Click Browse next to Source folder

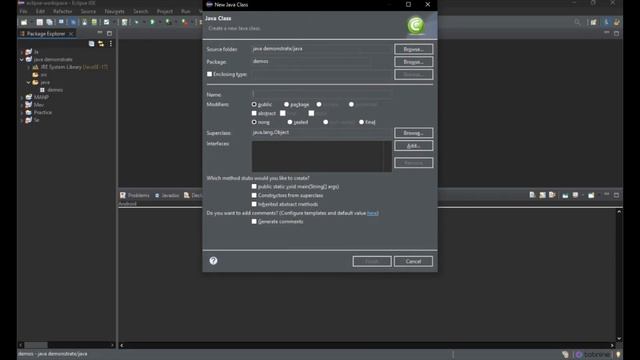point(413,49)
